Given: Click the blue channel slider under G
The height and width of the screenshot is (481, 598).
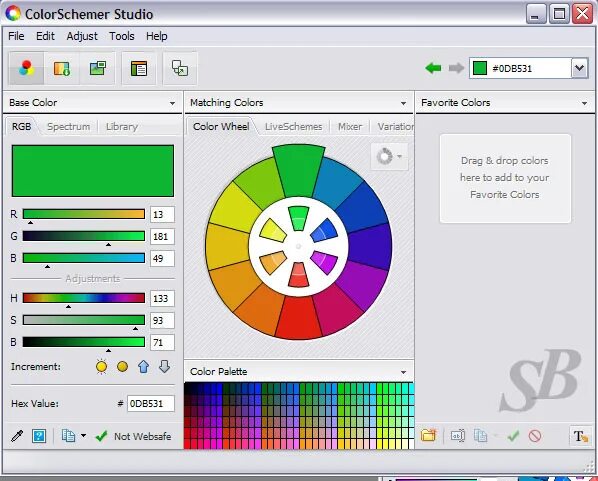Looking at the screenshot, I should 84,258.
